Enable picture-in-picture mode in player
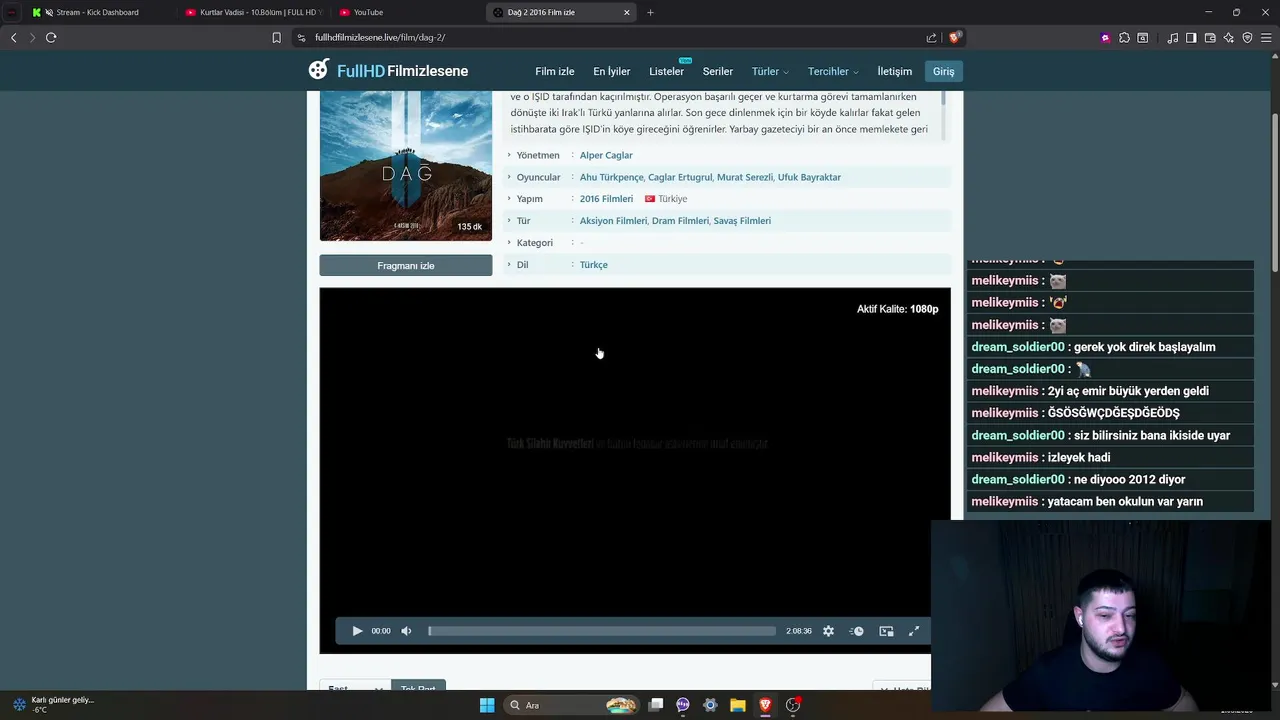The image size is (1280, 720). [886, 631]
